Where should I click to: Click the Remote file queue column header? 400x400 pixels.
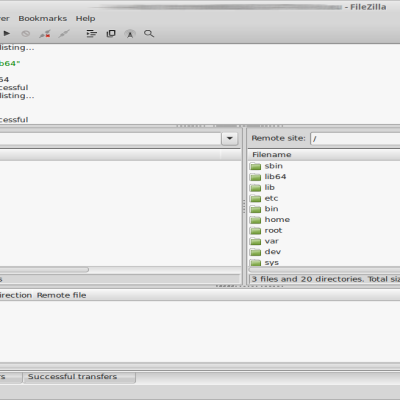[x=61, y=295]
